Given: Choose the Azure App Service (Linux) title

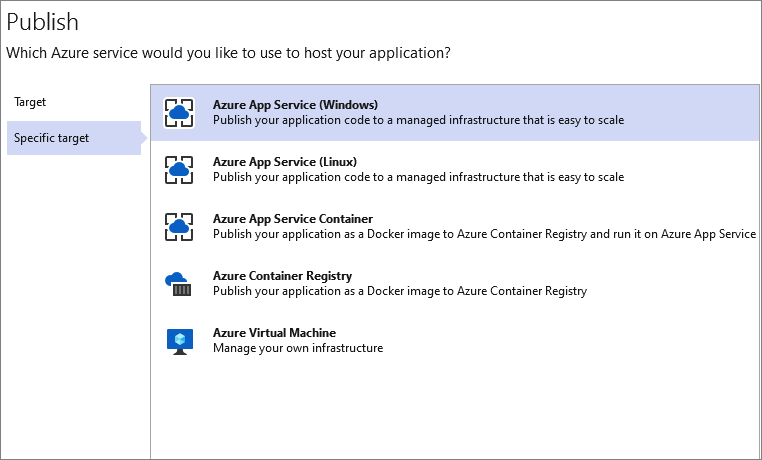Looking at the screenshot, I should [x=285, y=161].
